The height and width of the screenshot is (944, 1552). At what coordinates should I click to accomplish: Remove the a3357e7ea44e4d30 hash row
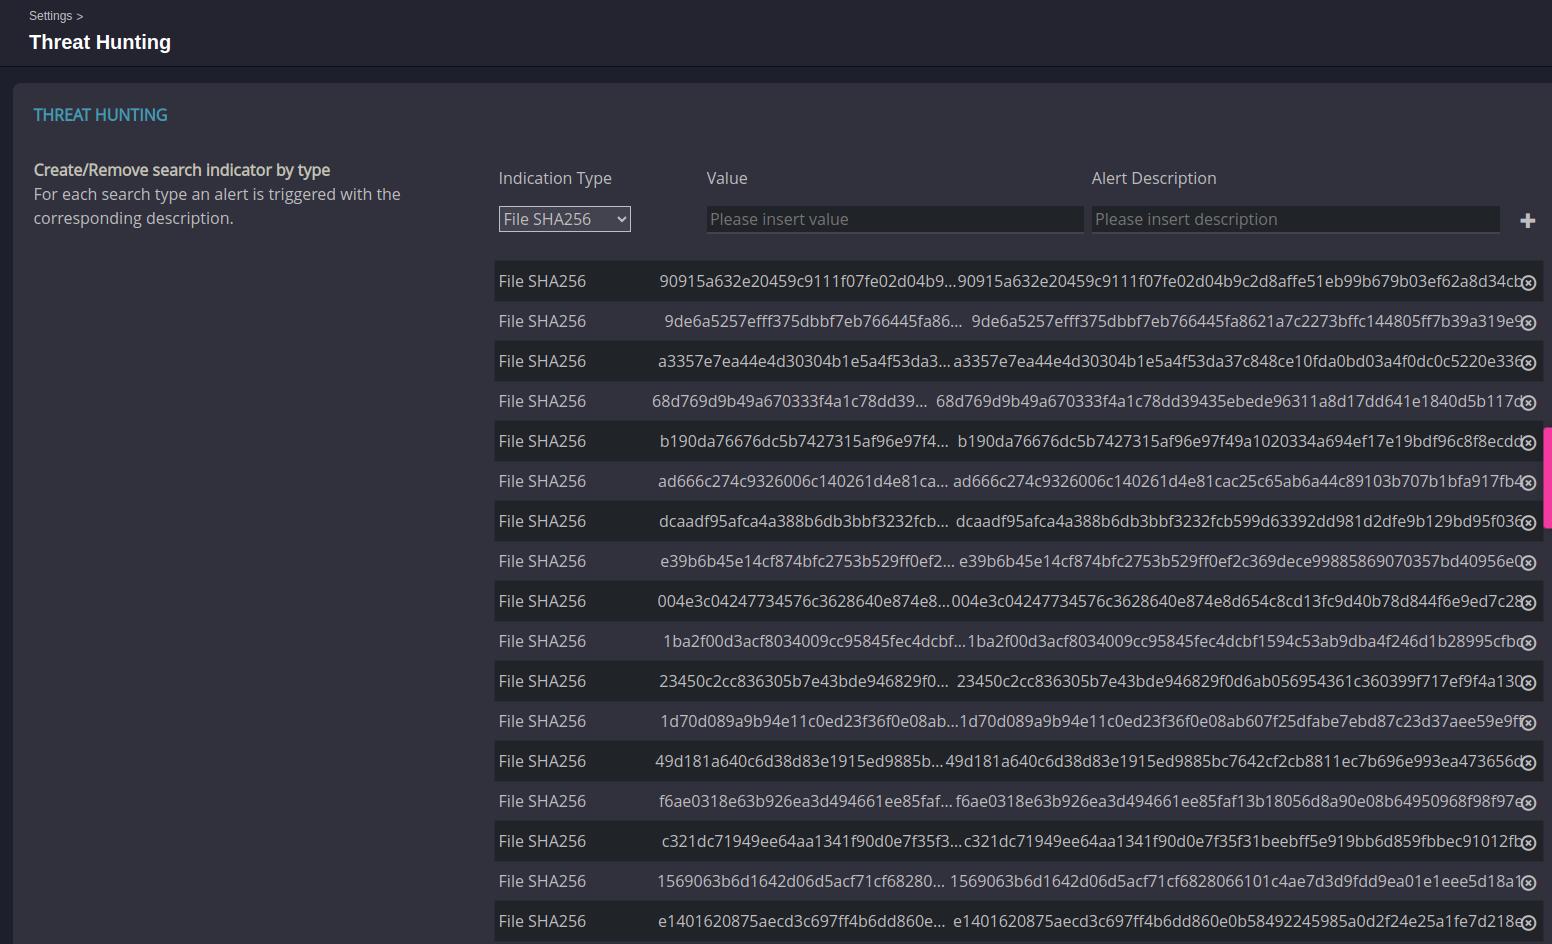point(1528,363)
